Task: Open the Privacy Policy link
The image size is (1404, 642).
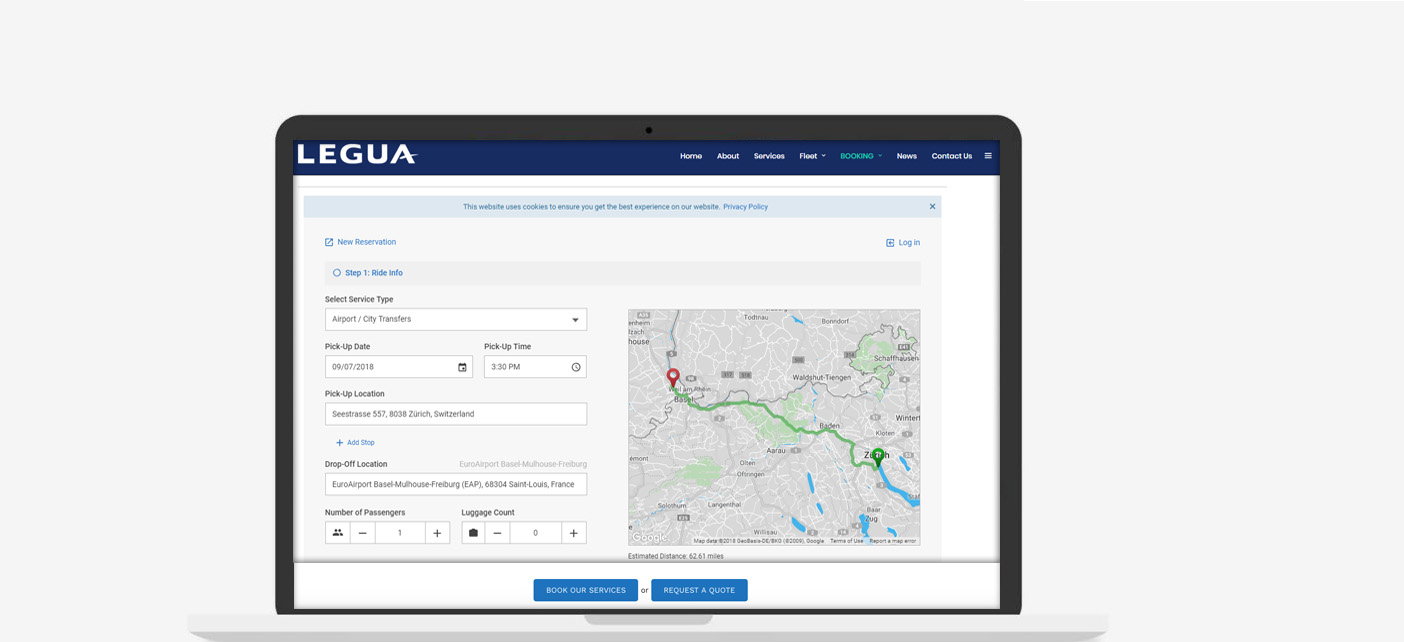Action: 746,207
